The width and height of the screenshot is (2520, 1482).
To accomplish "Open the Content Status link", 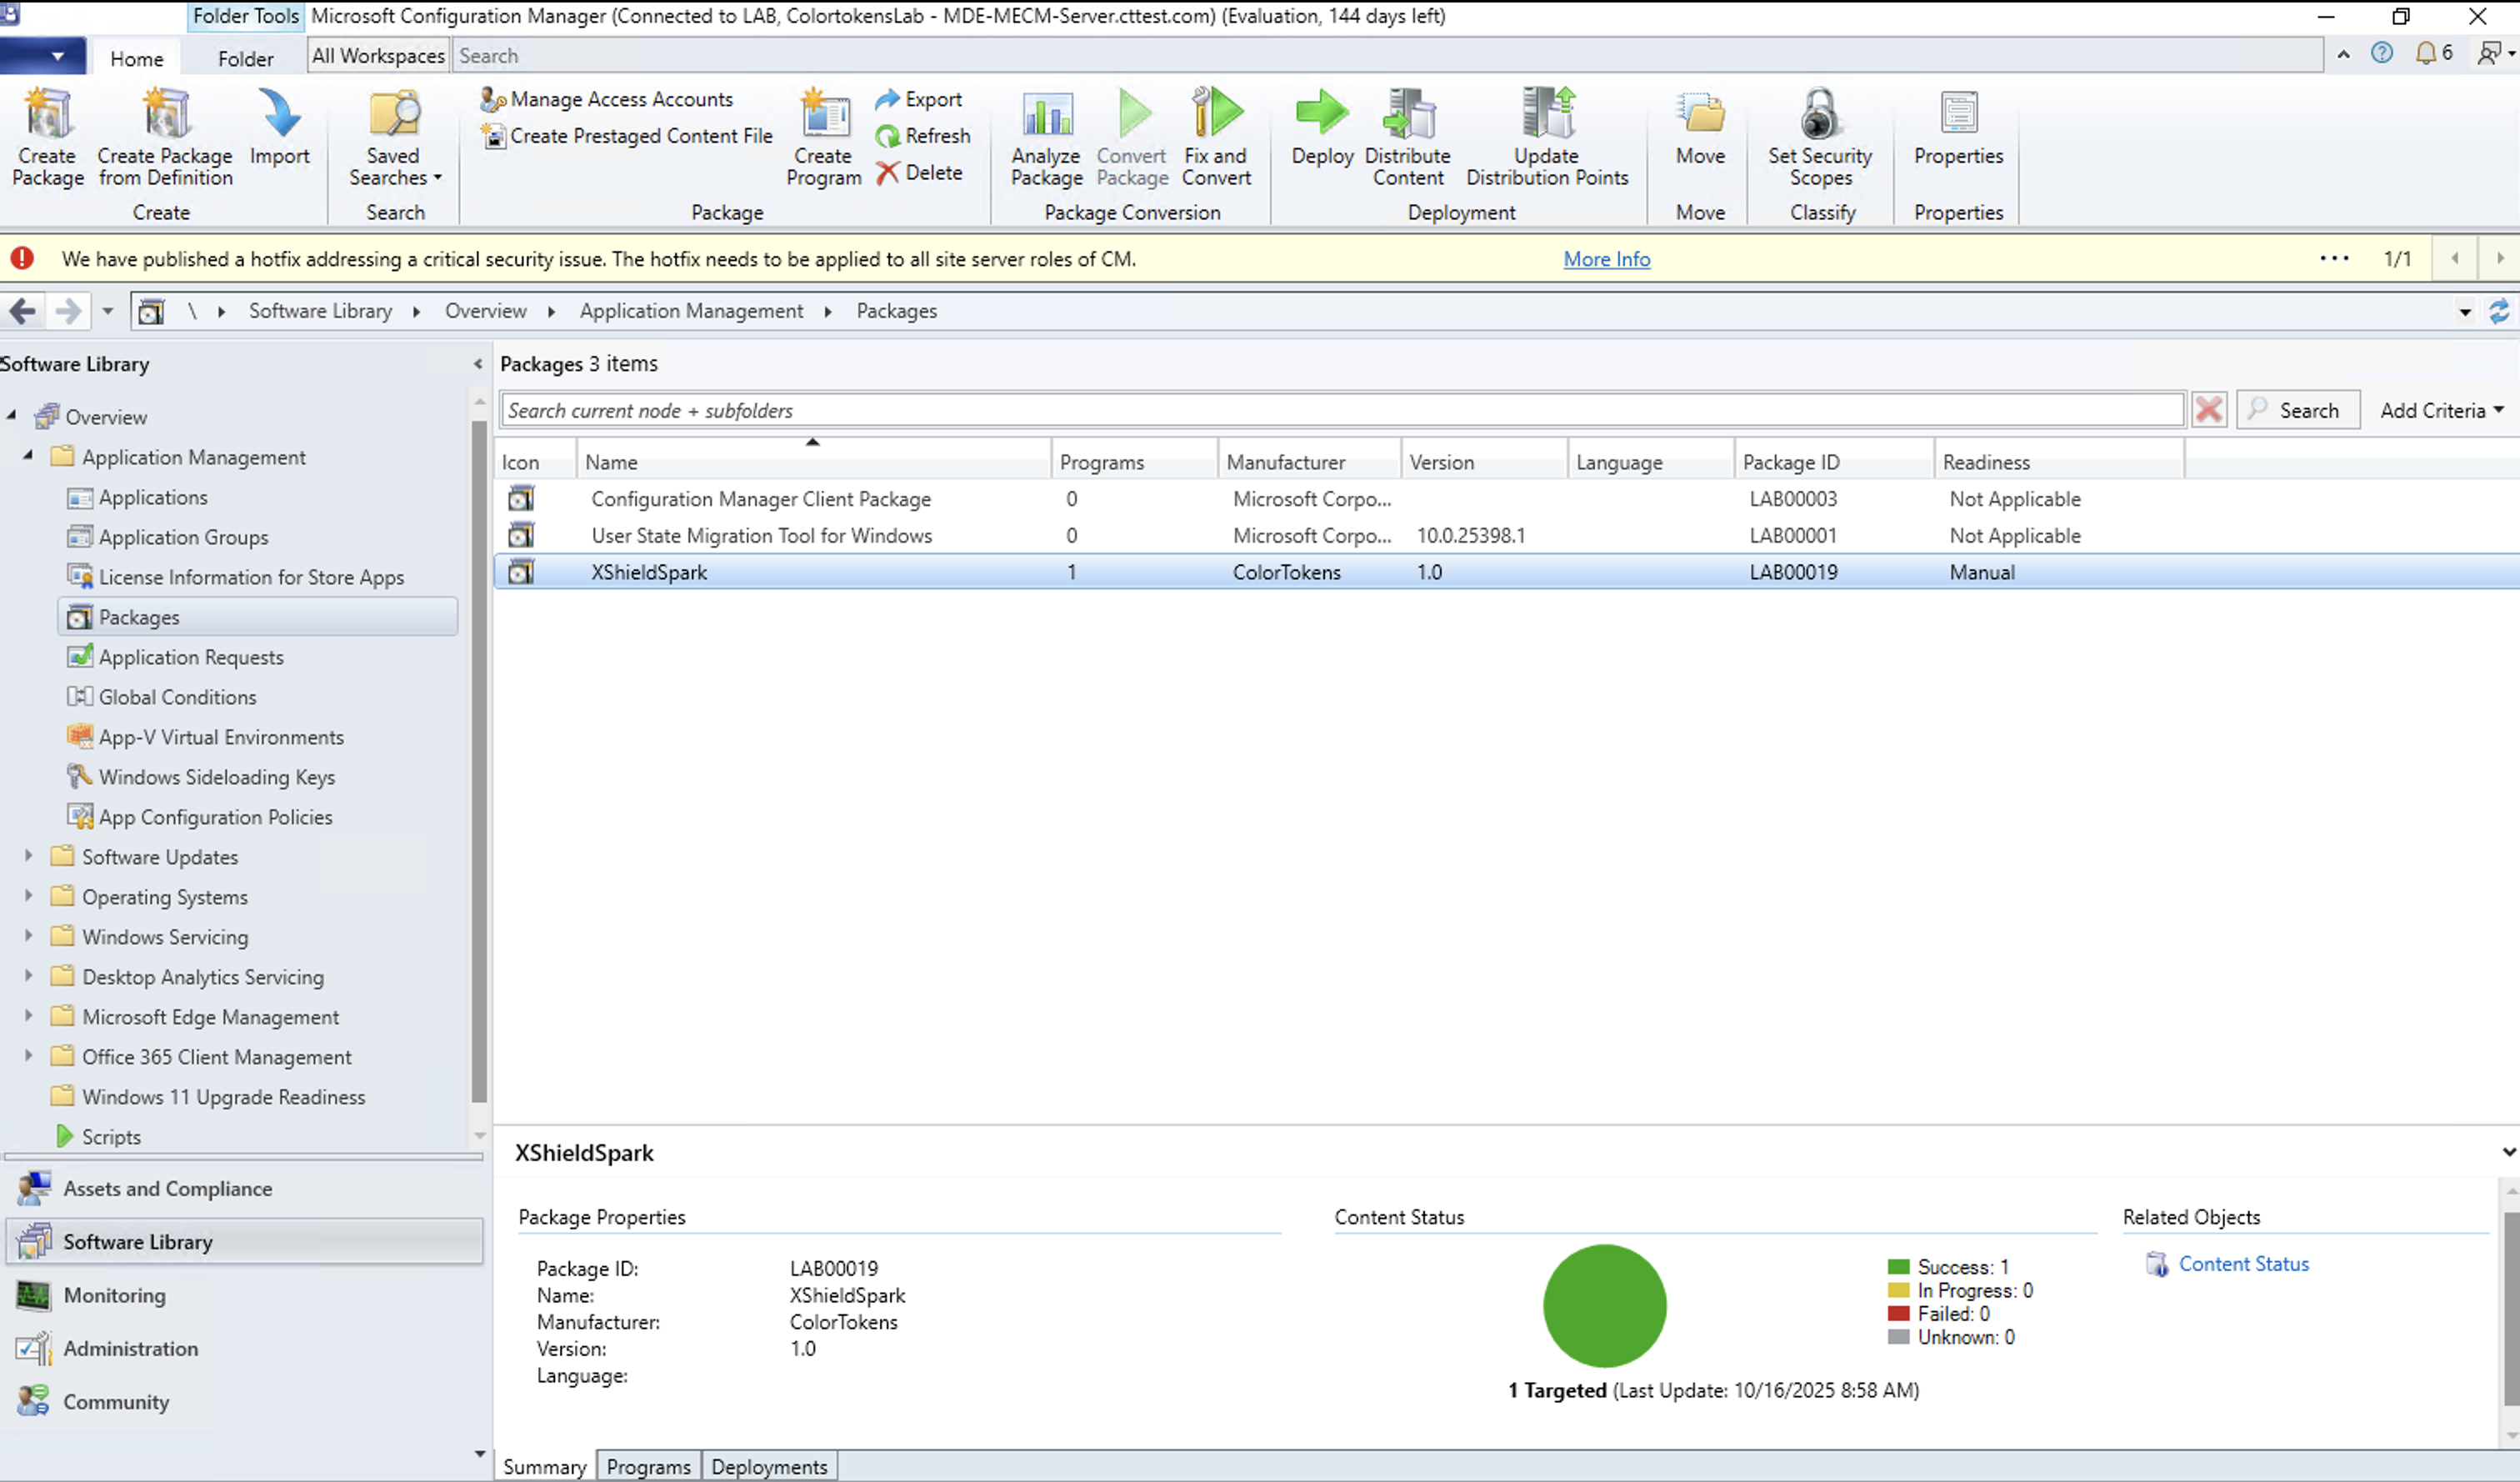I will [x=2243, y=1264].
